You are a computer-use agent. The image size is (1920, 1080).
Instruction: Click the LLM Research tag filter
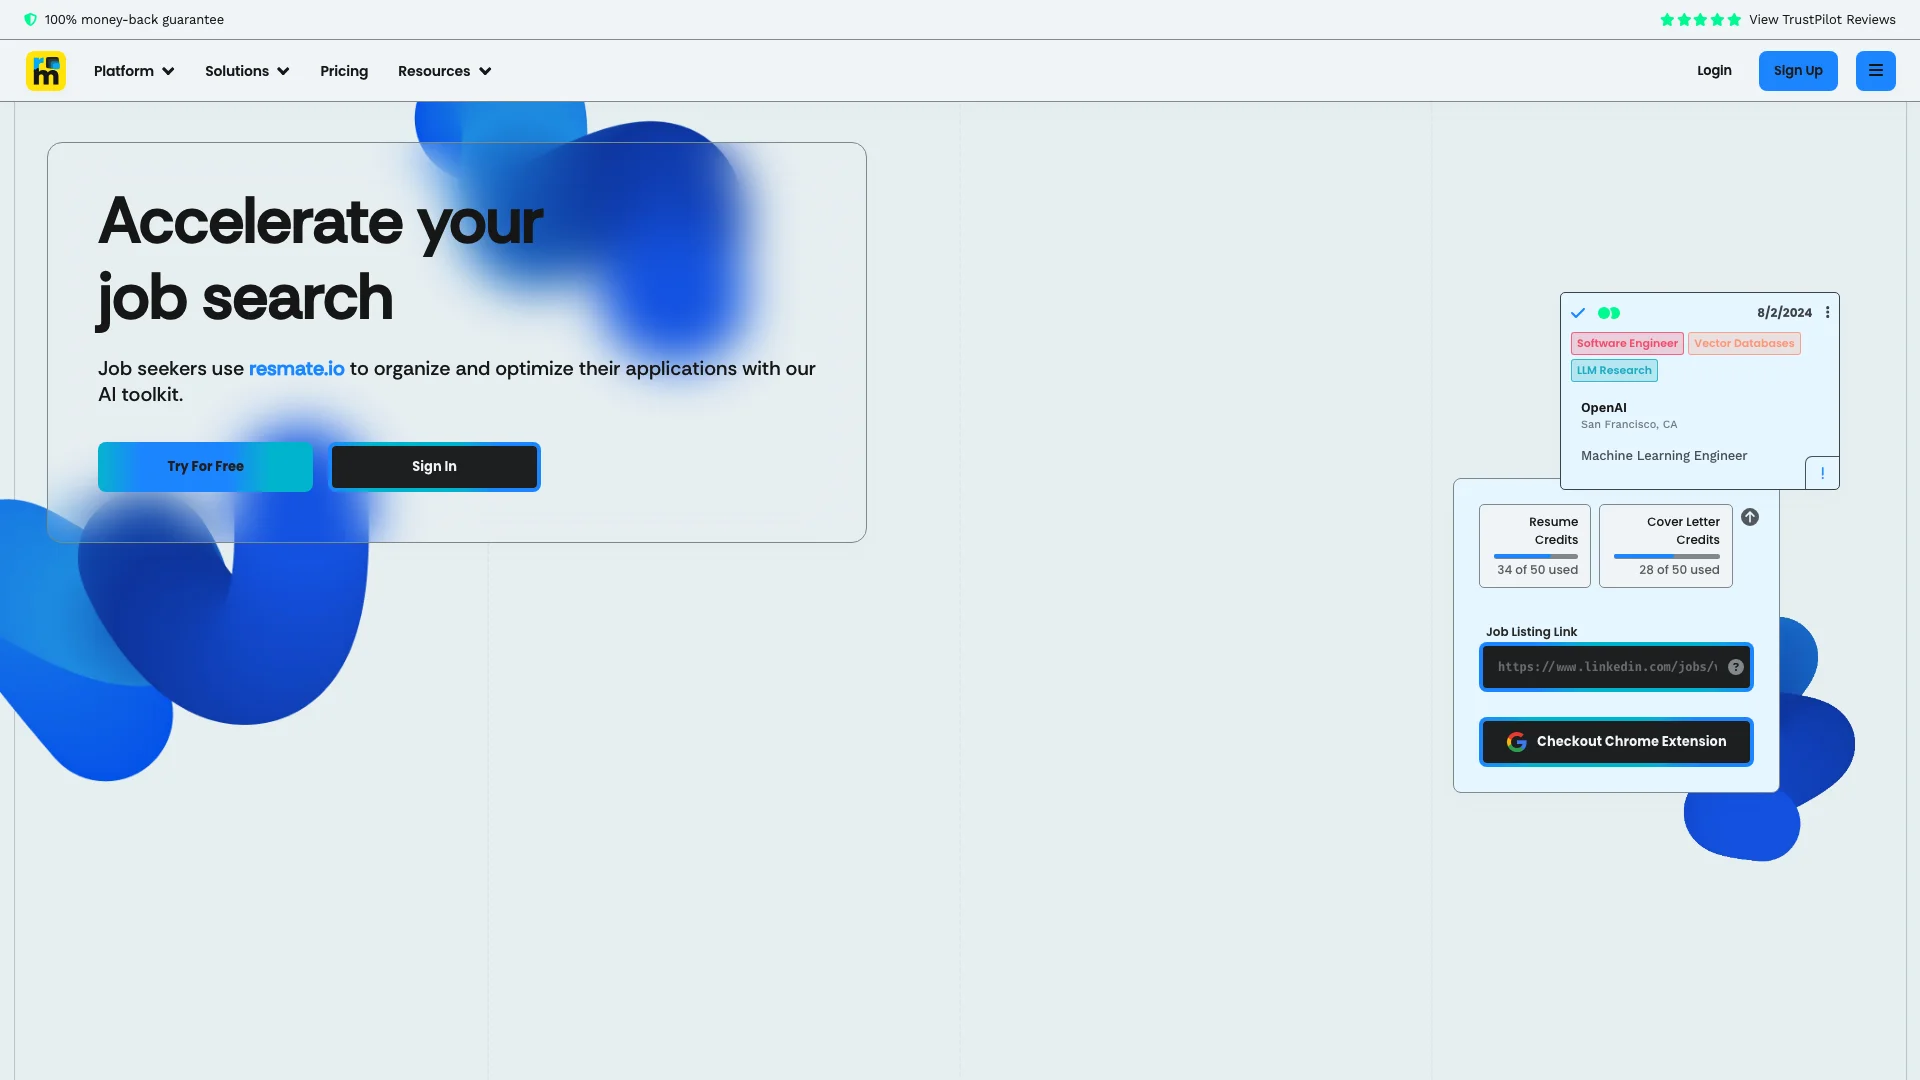pyautogui.click(x=1613, y=369)
